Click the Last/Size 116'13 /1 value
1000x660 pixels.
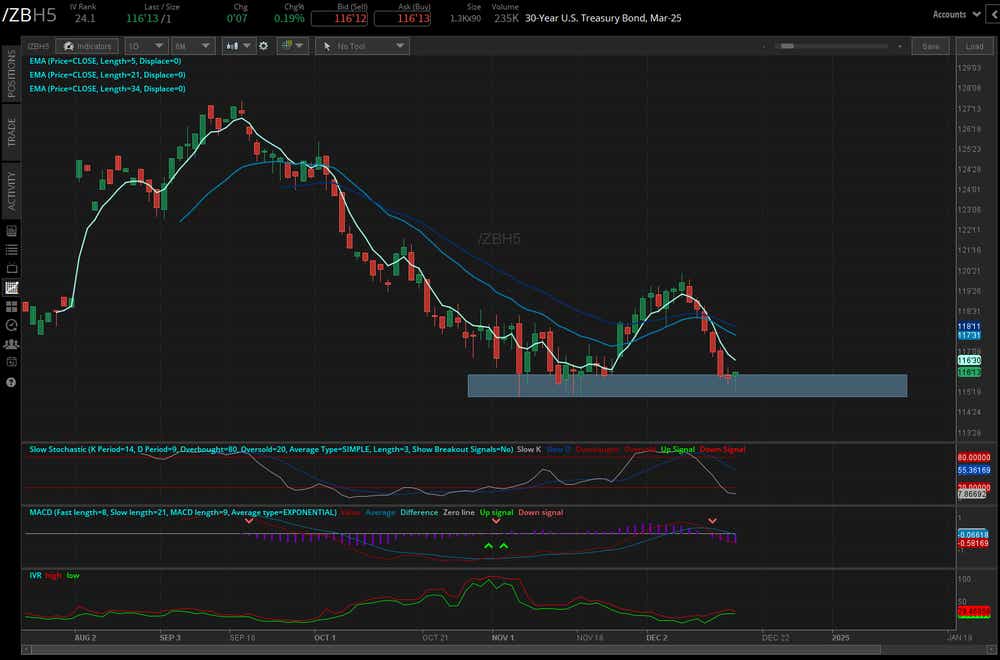pyautogui.click(x=149, y=18)
